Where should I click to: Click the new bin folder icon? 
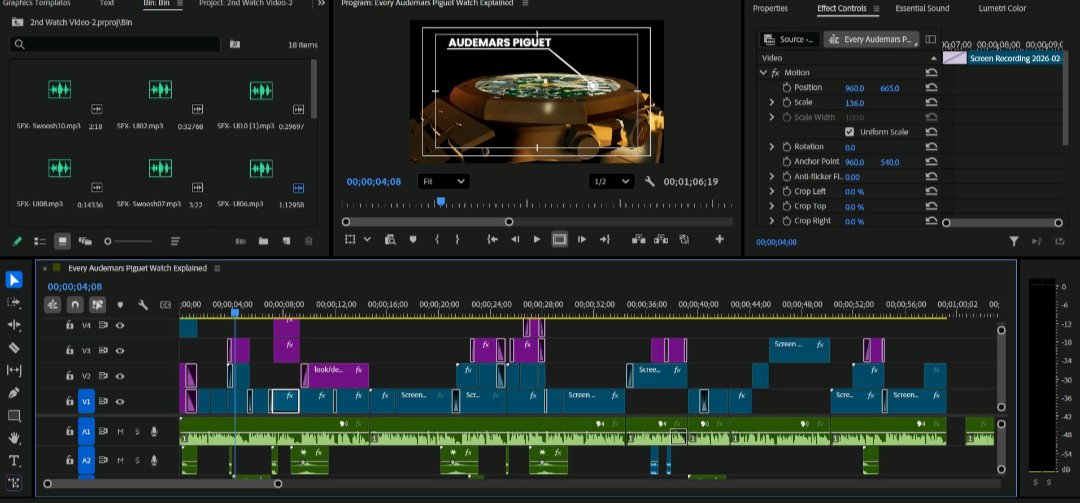tap(263, 241)
